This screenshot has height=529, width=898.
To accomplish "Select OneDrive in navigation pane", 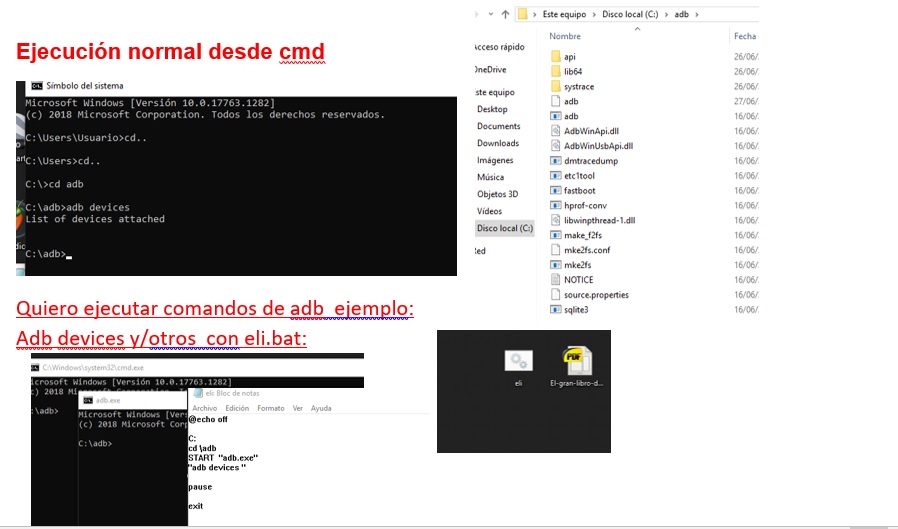I will coord(491,70).
